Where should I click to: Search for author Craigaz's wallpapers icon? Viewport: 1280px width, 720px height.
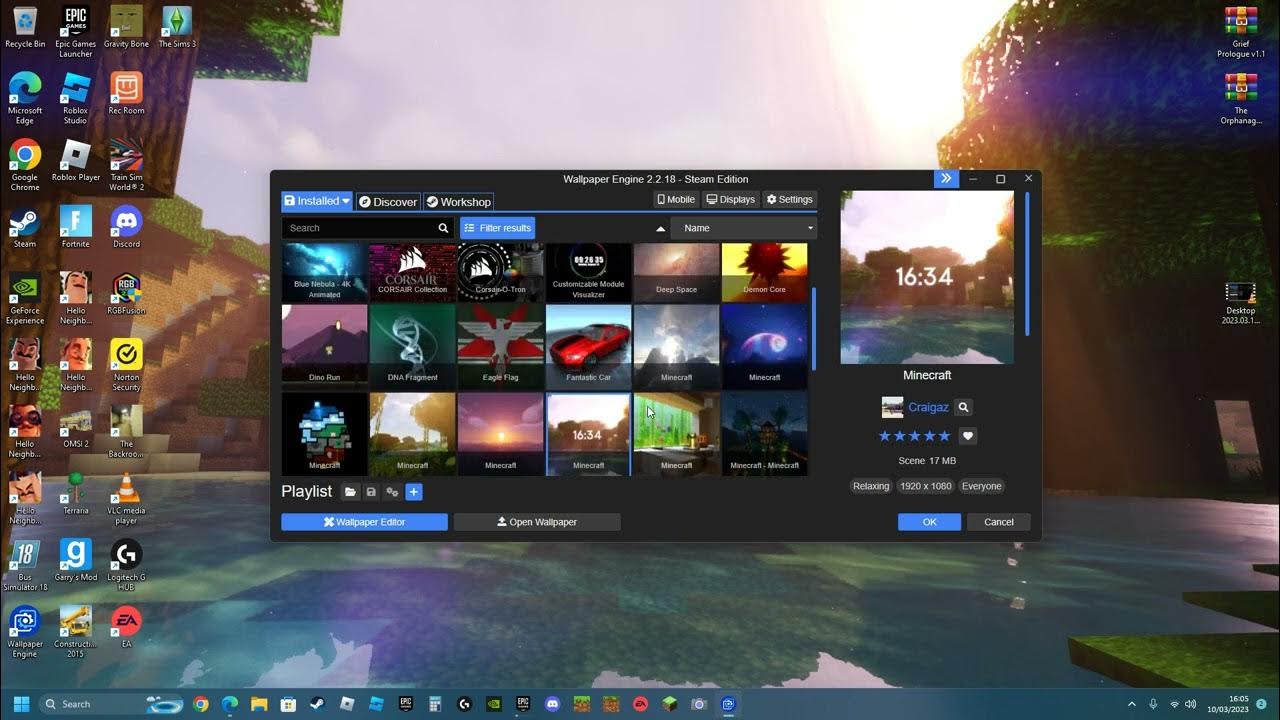pyautogui.click(x=963, y=407)
